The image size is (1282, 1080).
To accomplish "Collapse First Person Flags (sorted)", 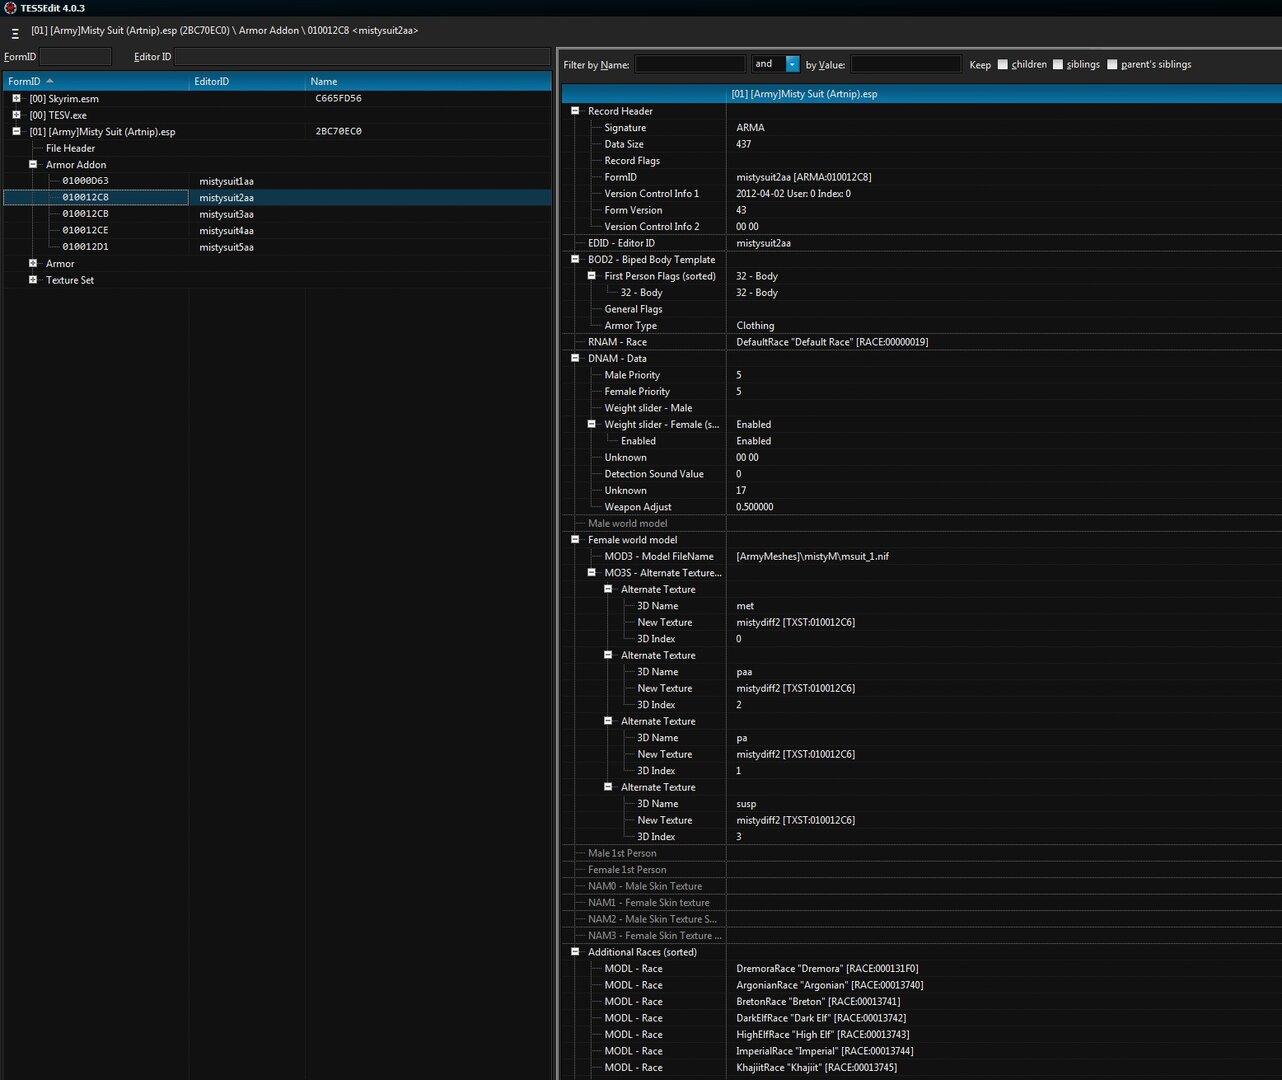I will [591, 276].
